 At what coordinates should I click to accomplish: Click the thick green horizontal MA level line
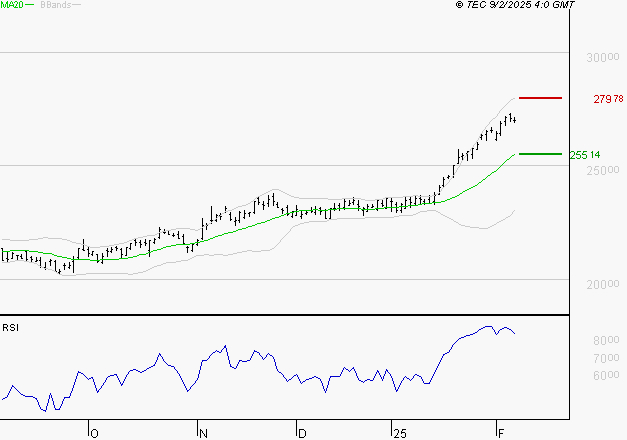click(540, 154)
